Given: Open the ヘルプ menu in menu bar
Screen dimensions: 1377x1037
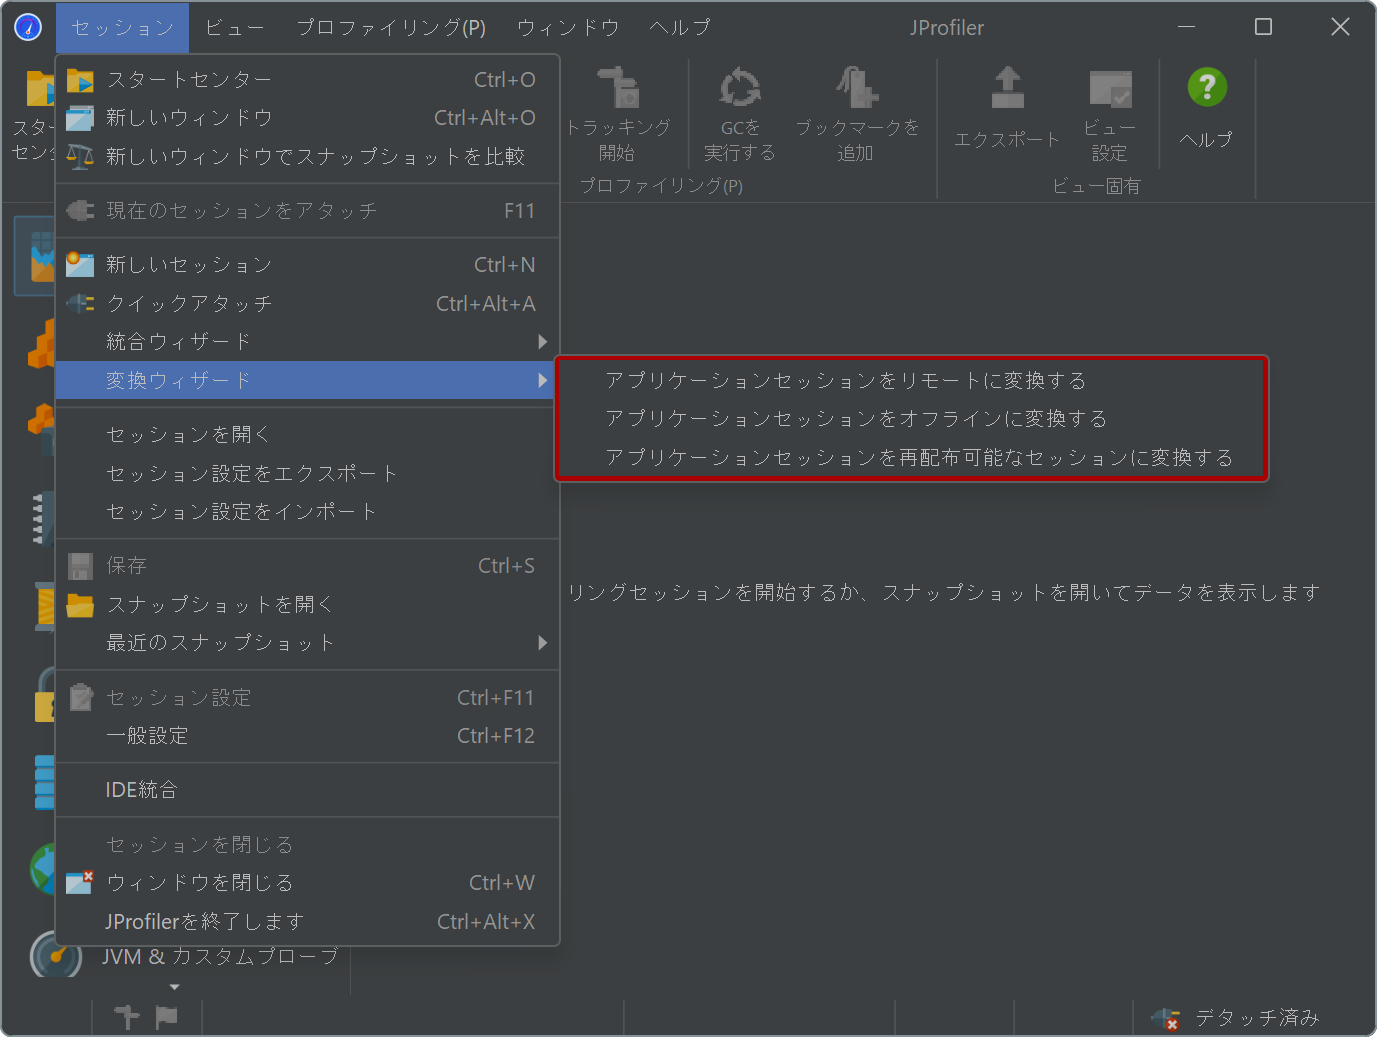Looking at the screenshot, I should (x=680, y=28).
